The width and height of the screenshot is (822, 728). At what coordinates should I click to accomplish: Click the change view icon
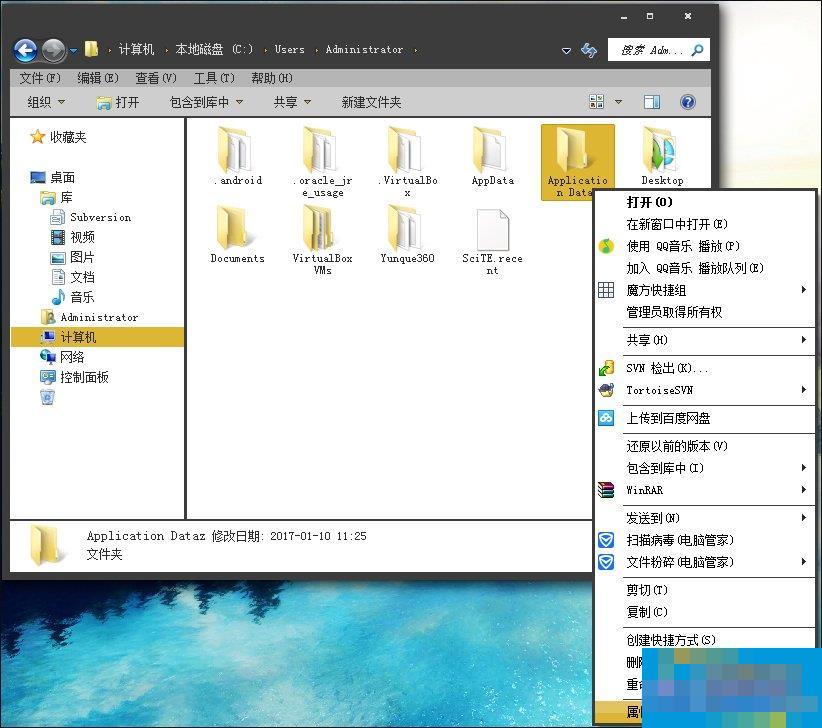(x=597, y=102)
